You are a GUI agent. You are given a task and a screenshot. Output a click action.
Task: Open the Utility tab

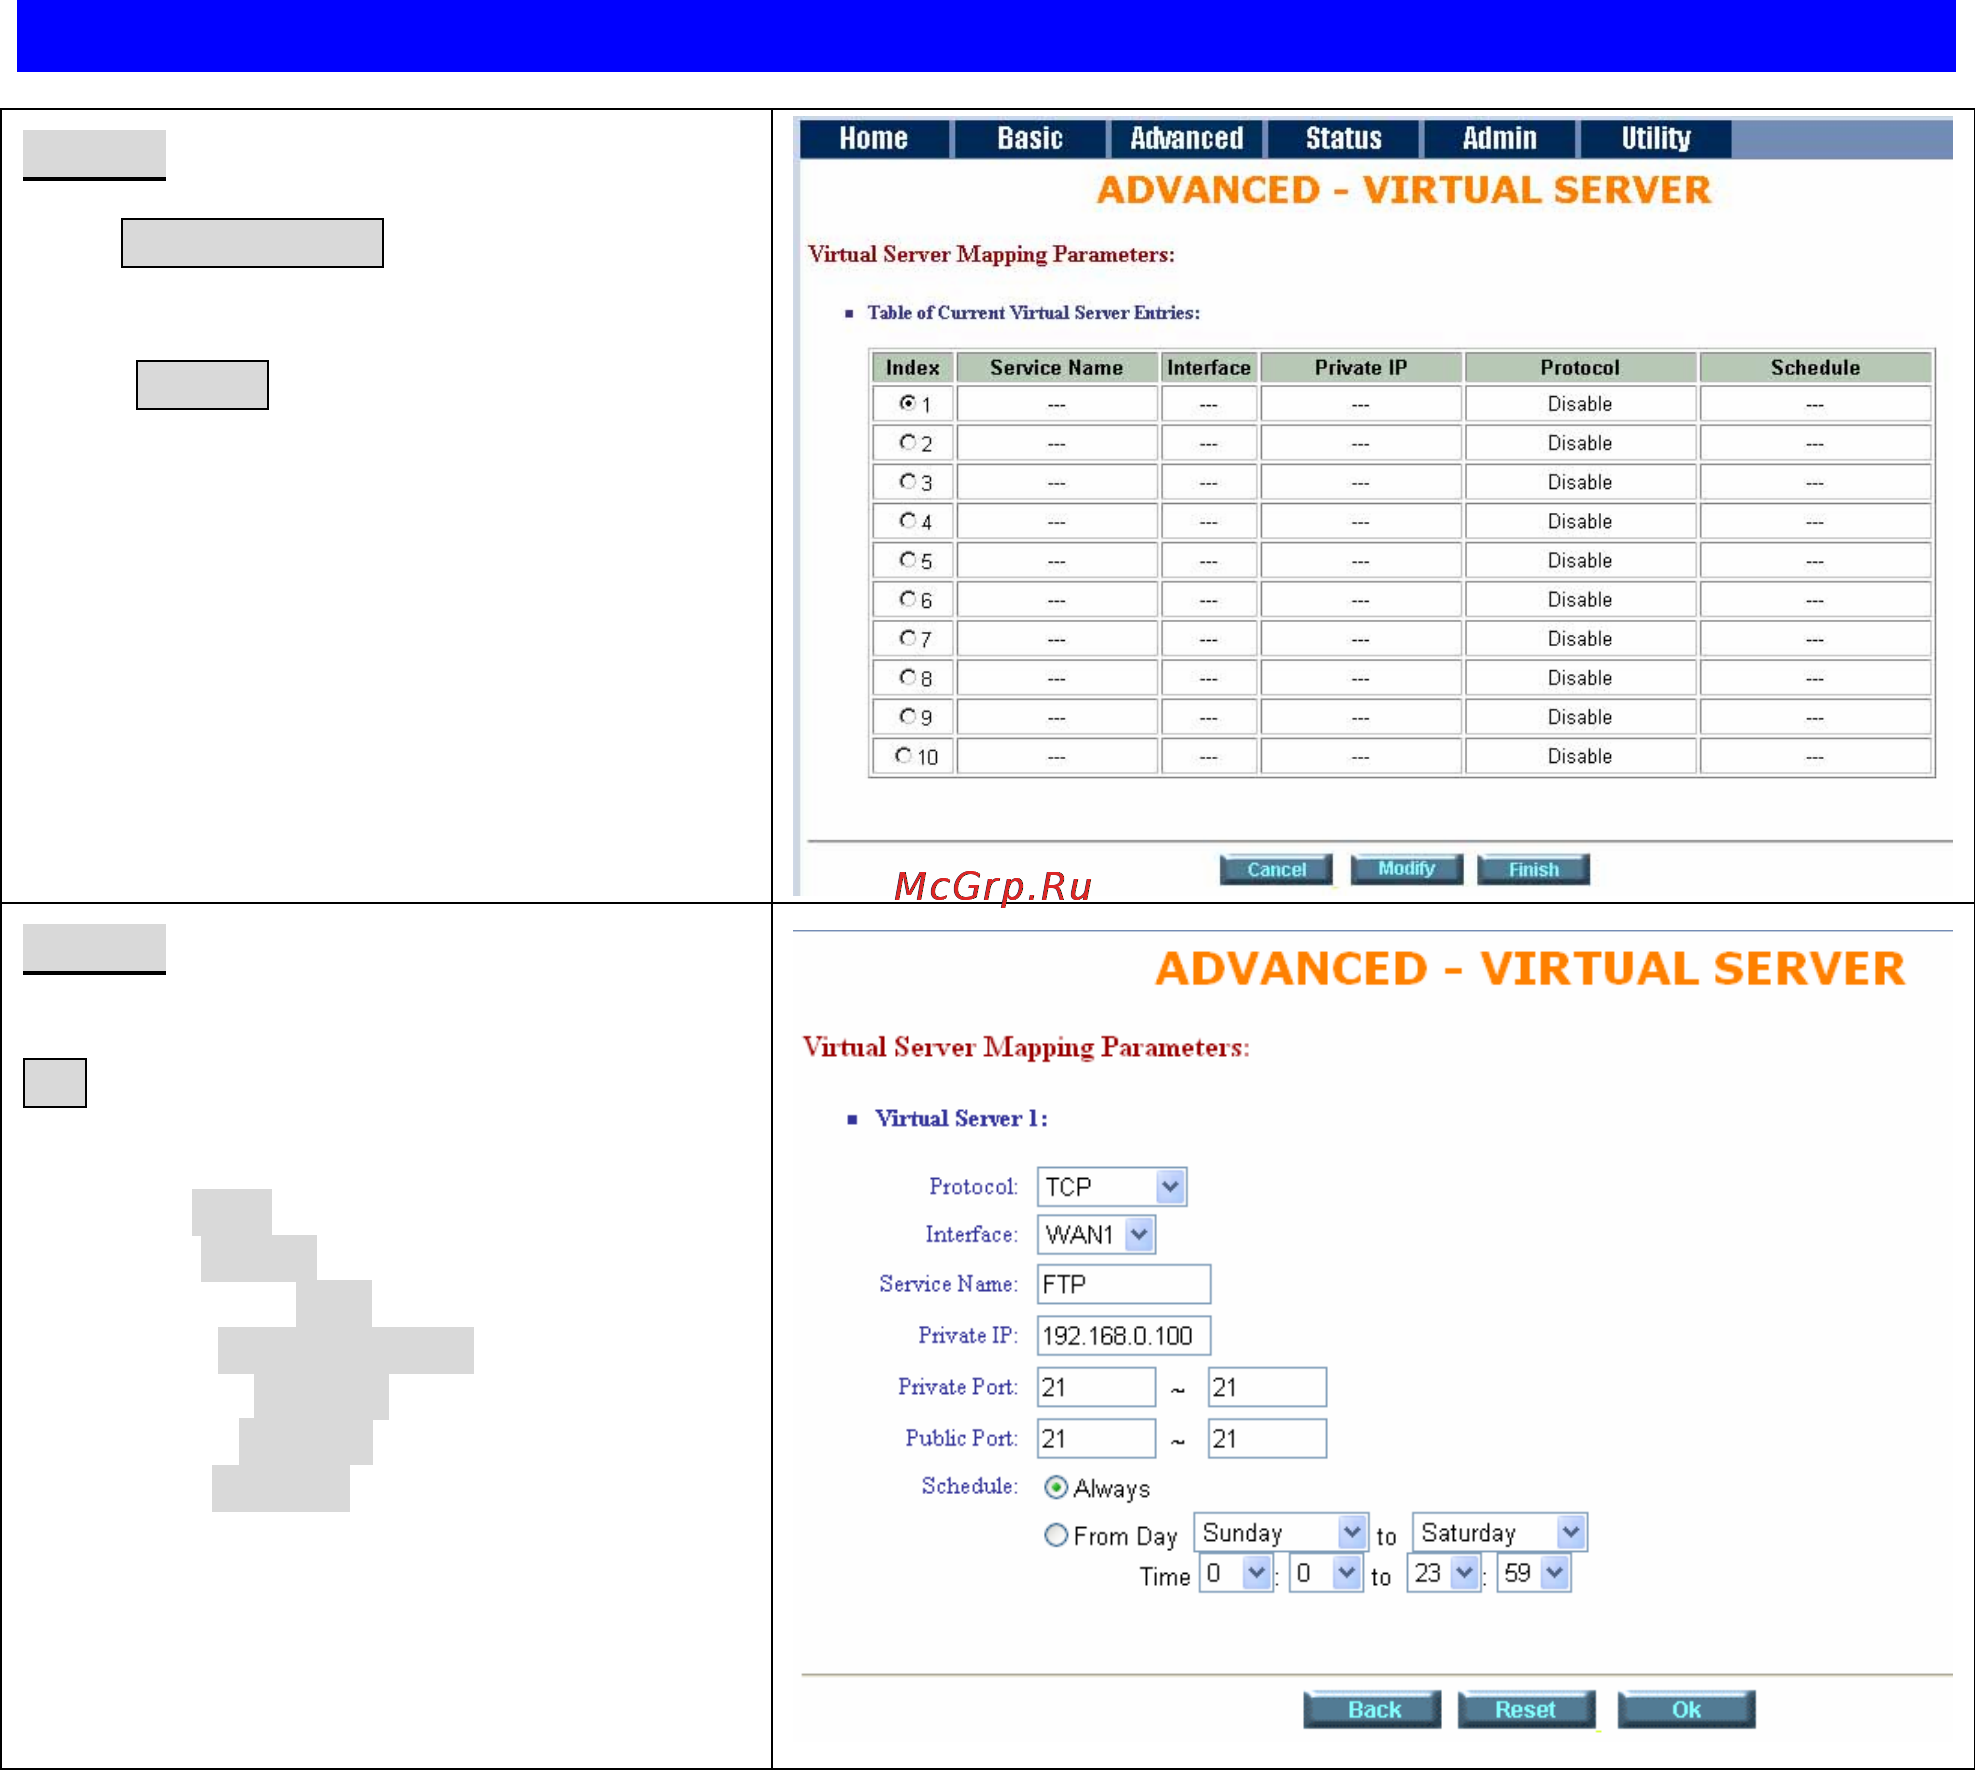click(1656, 138)
